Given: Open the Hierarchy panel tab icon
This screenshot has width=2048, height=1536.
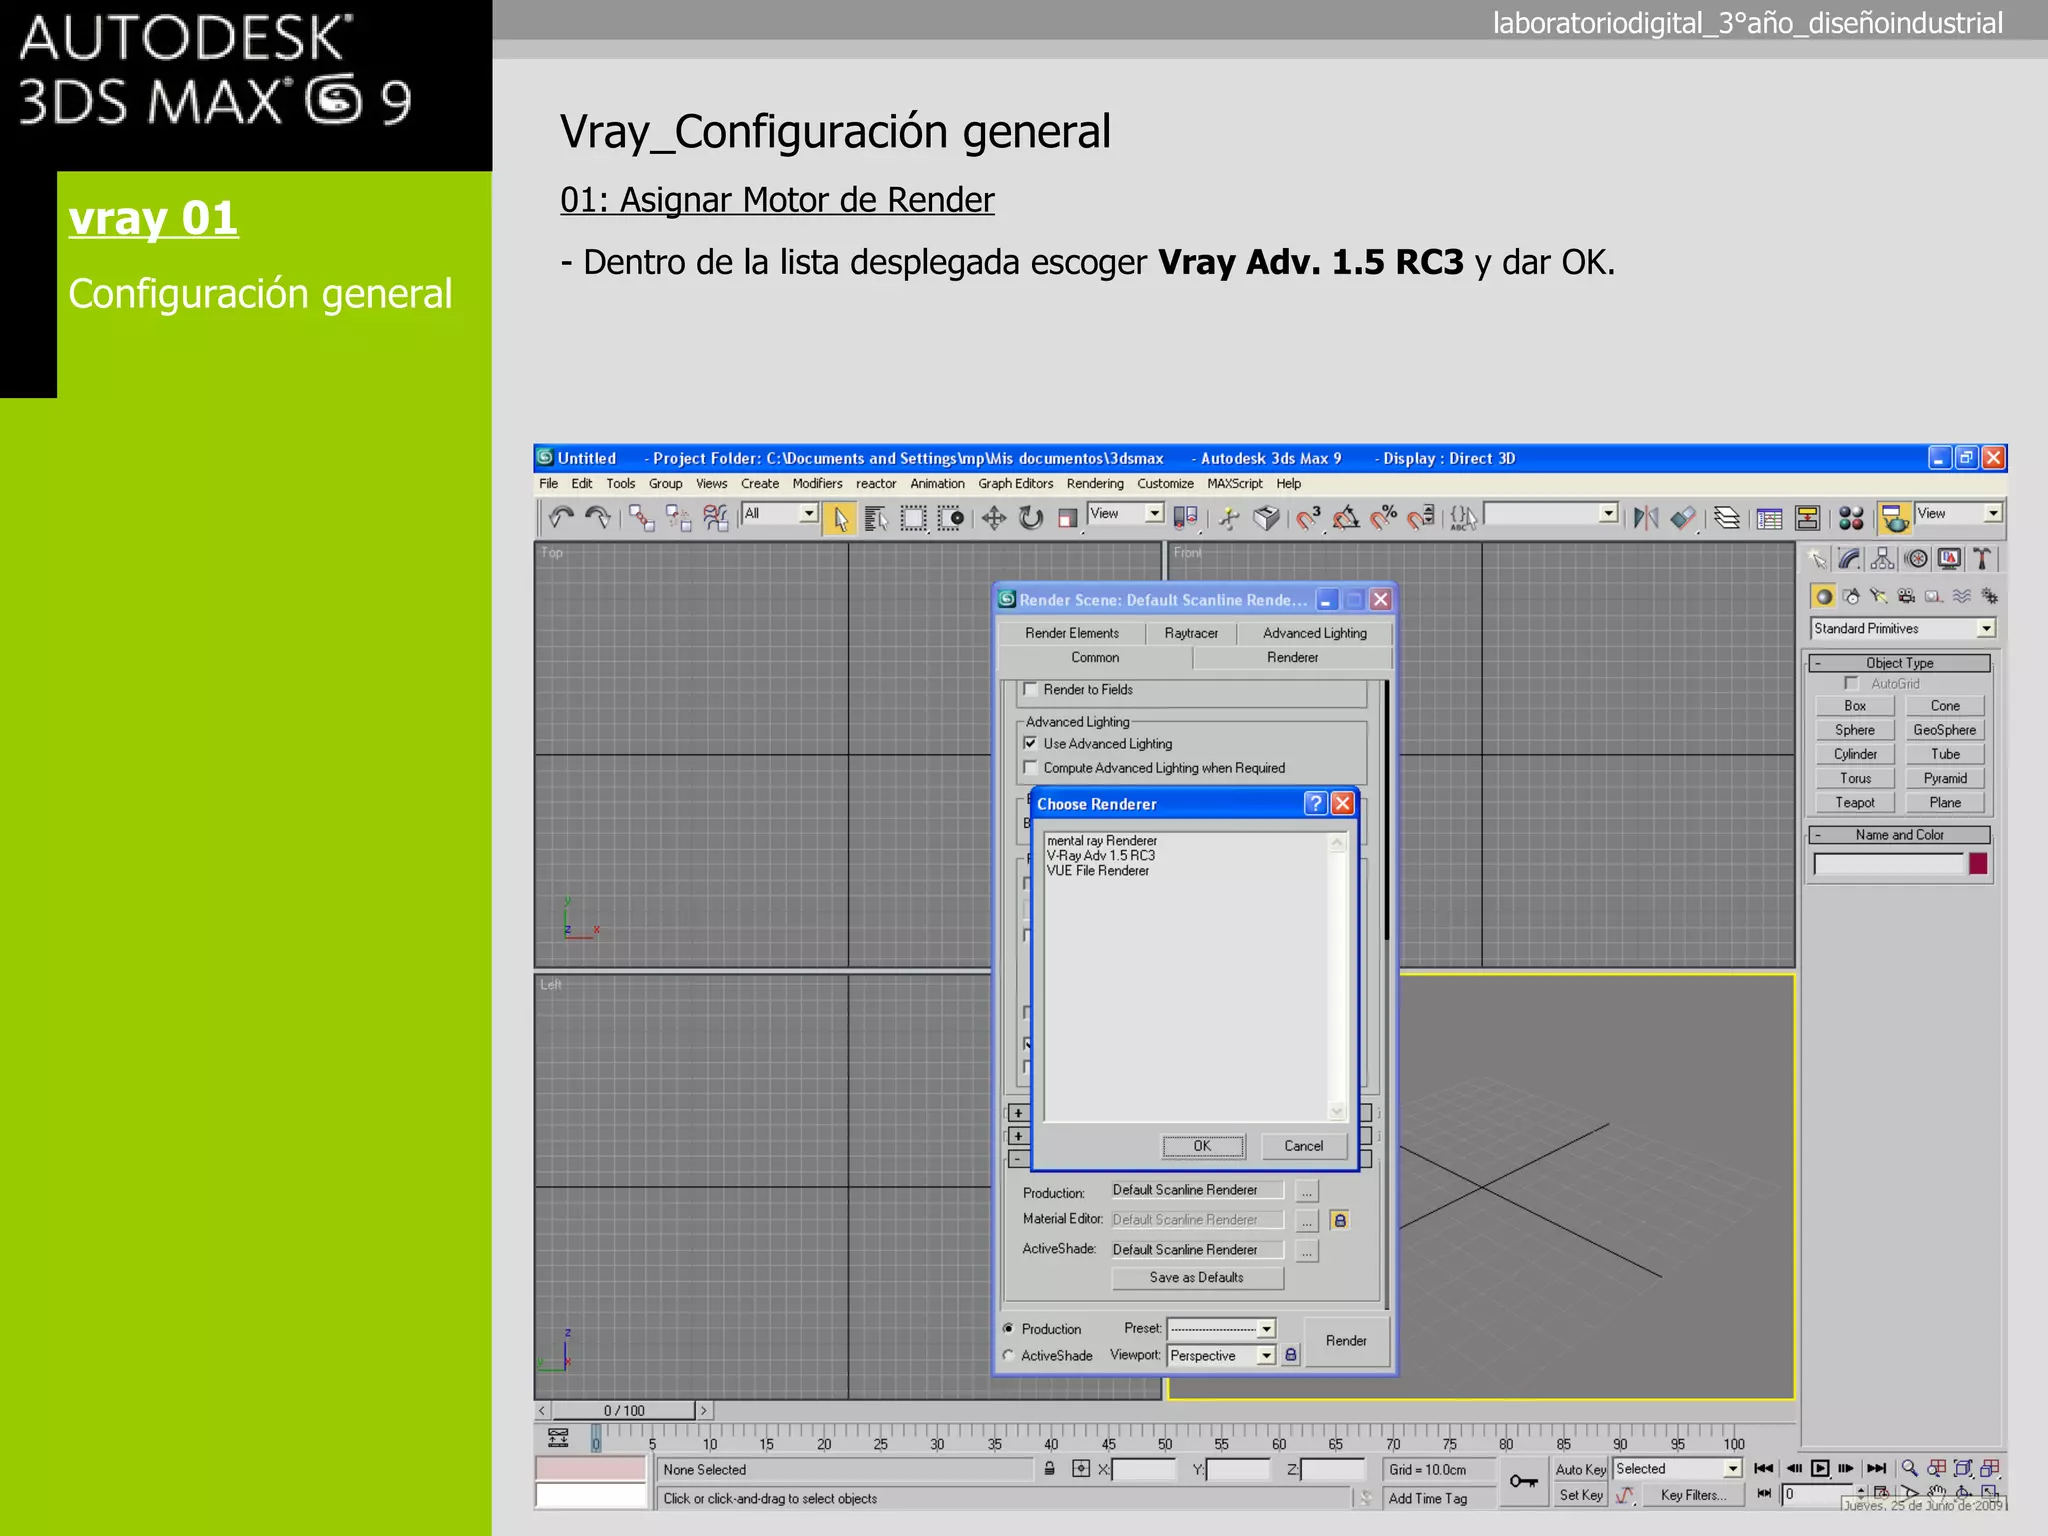Looking at the screenshot, I should [1883, 559].
